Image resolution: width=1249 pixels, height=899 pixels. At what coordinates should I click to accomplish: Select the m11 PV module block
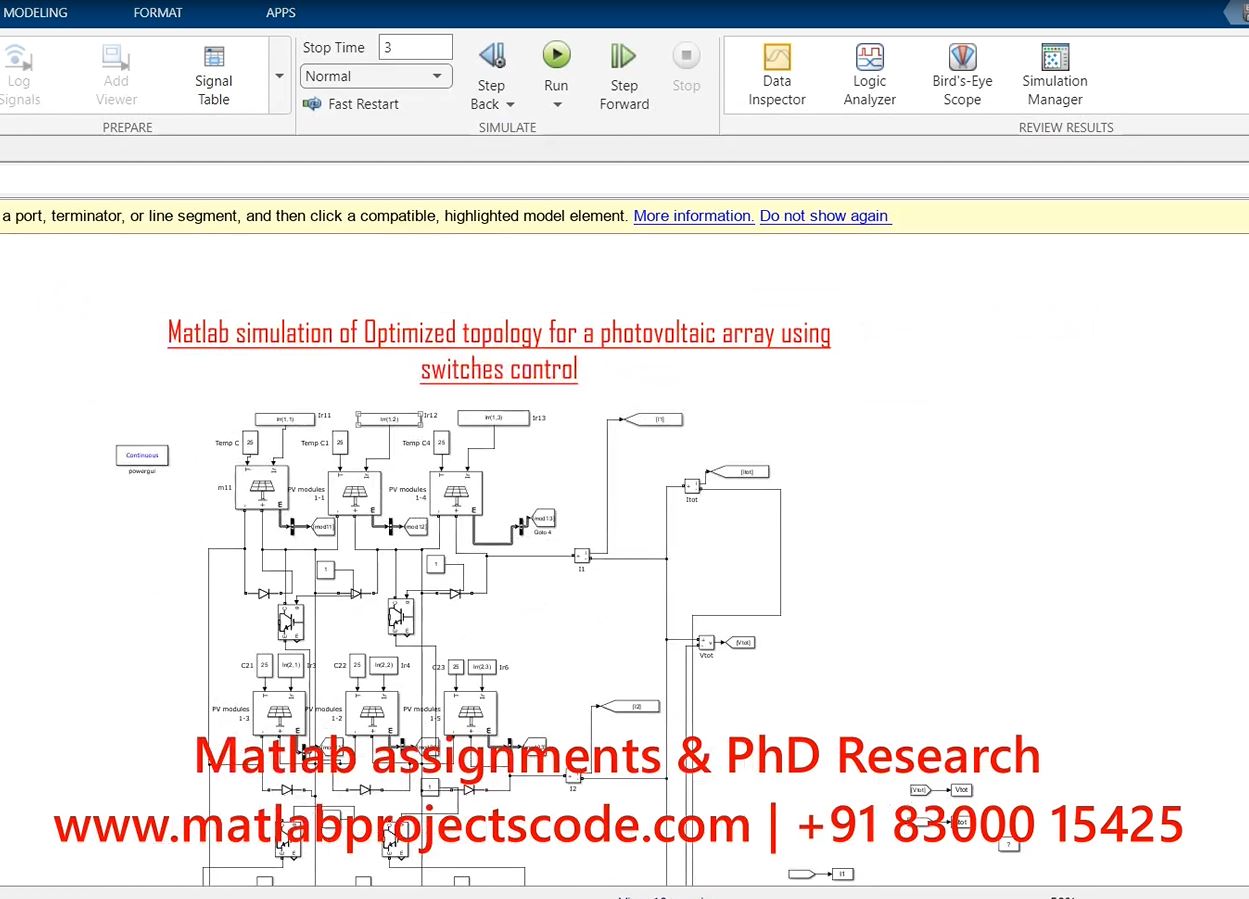[261, 488]
